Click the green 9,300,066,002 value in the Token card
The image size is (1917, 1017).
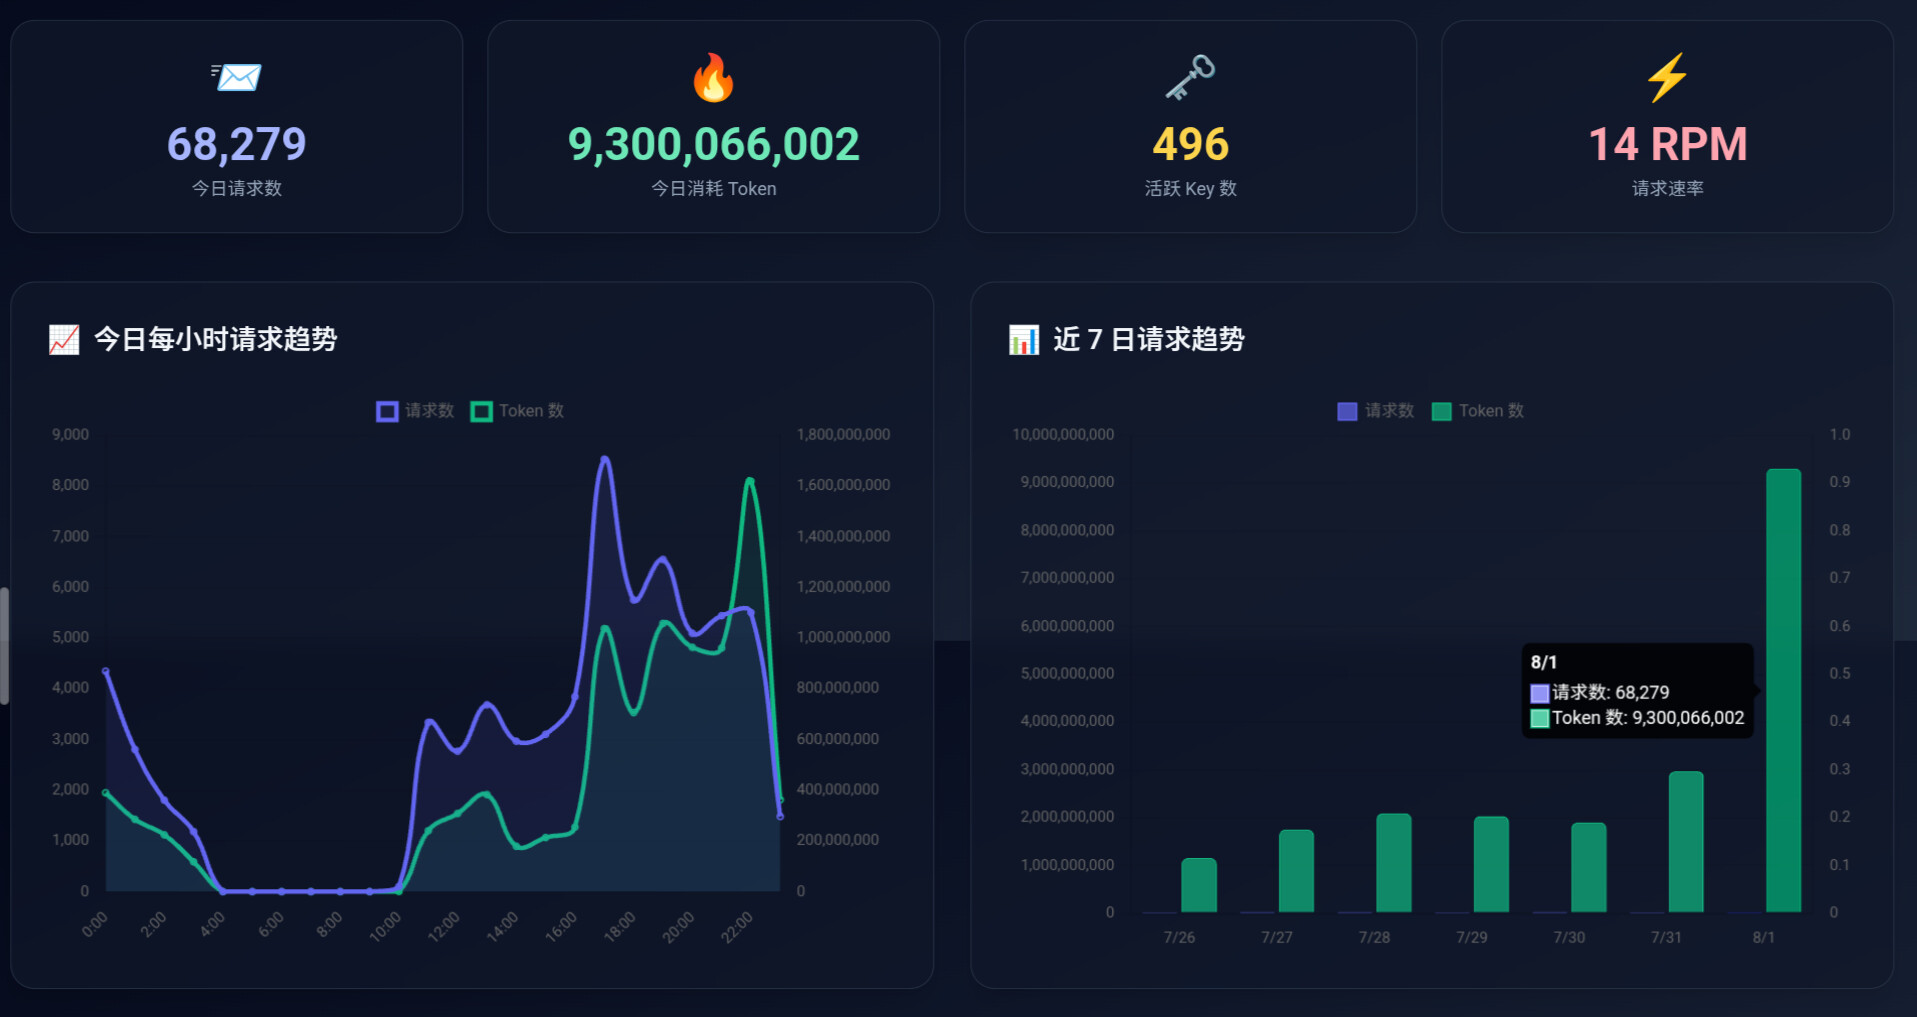713,144
